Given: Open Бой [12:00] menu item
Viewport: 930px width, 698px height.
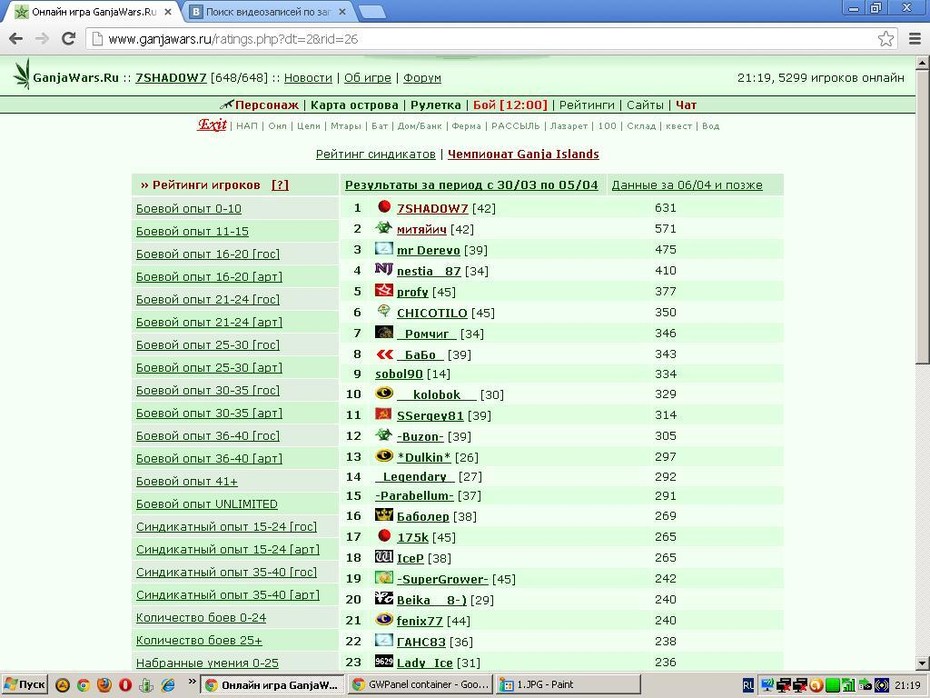Looking at the screenshot, I should (x=510, y=105).
